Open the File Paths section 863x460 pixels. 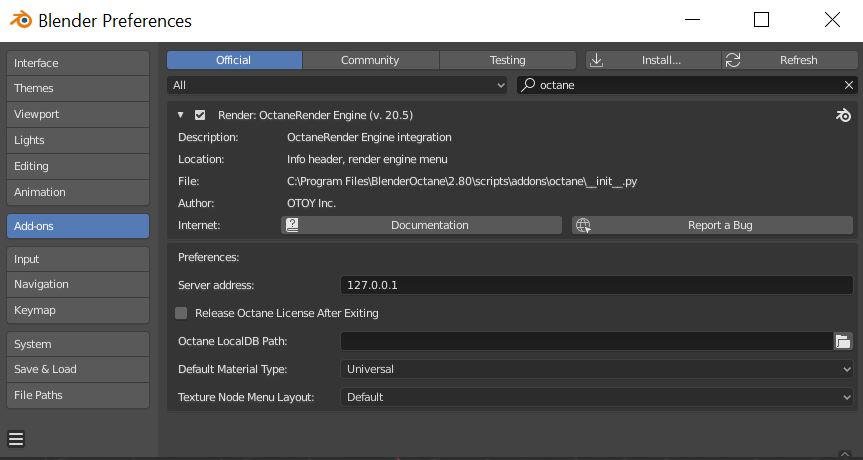[78, 395]
